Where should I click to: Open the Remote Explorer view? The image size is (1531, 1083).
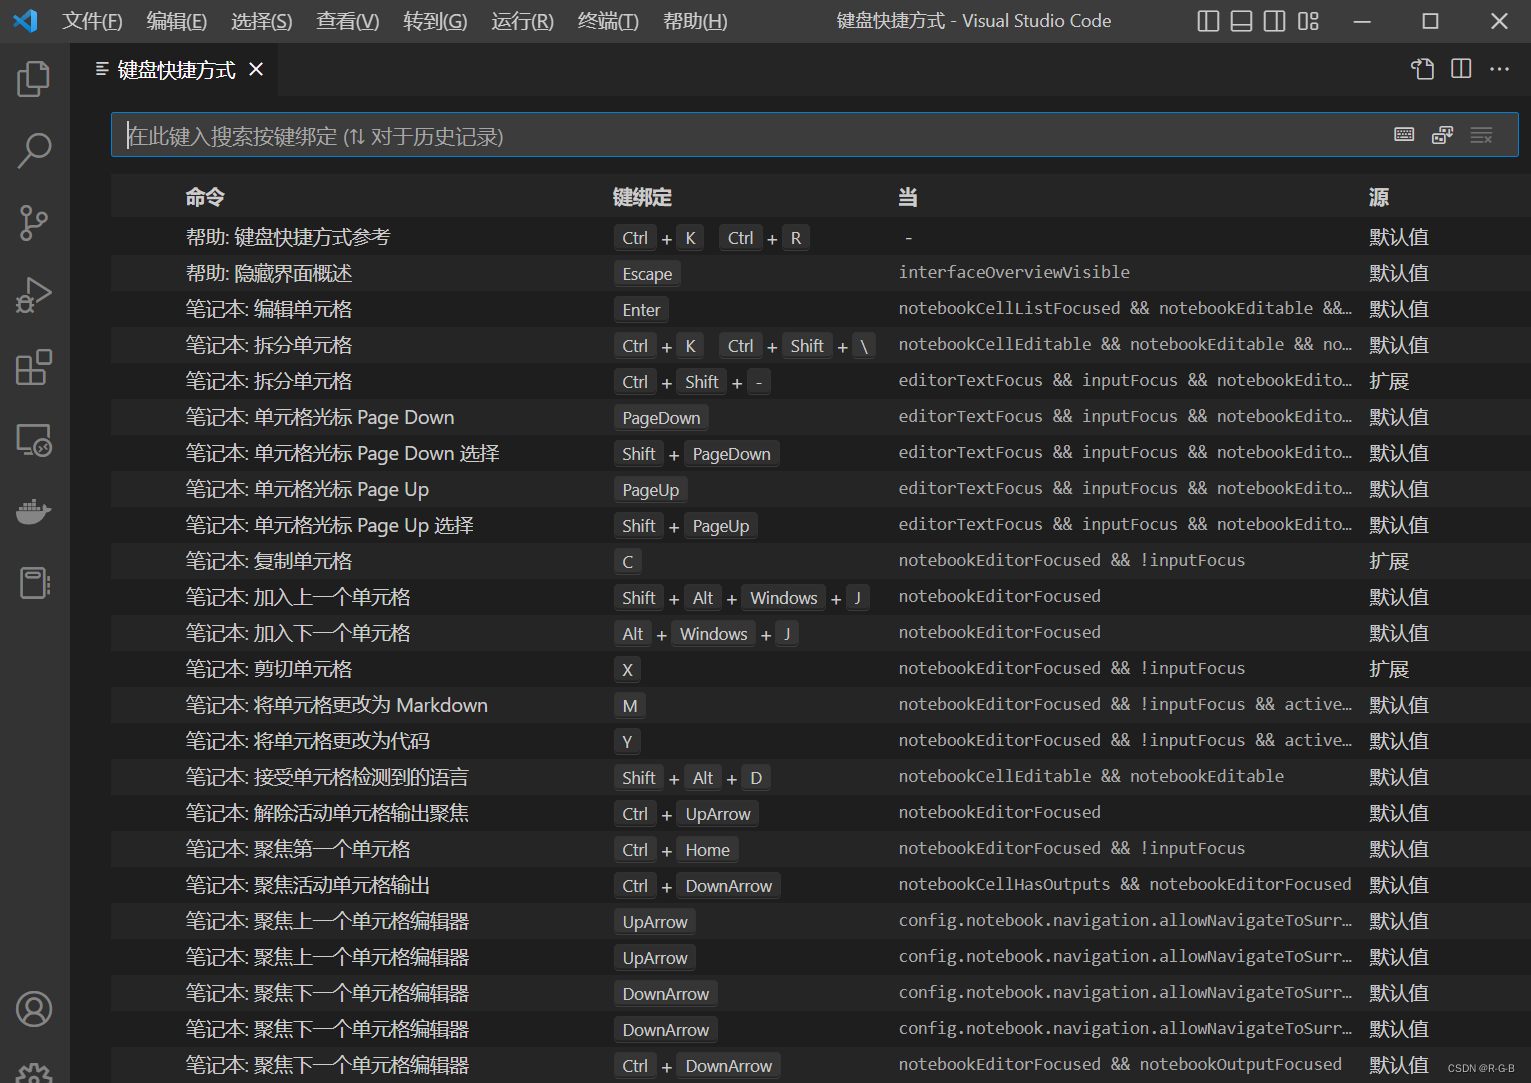tap(33, 440)
